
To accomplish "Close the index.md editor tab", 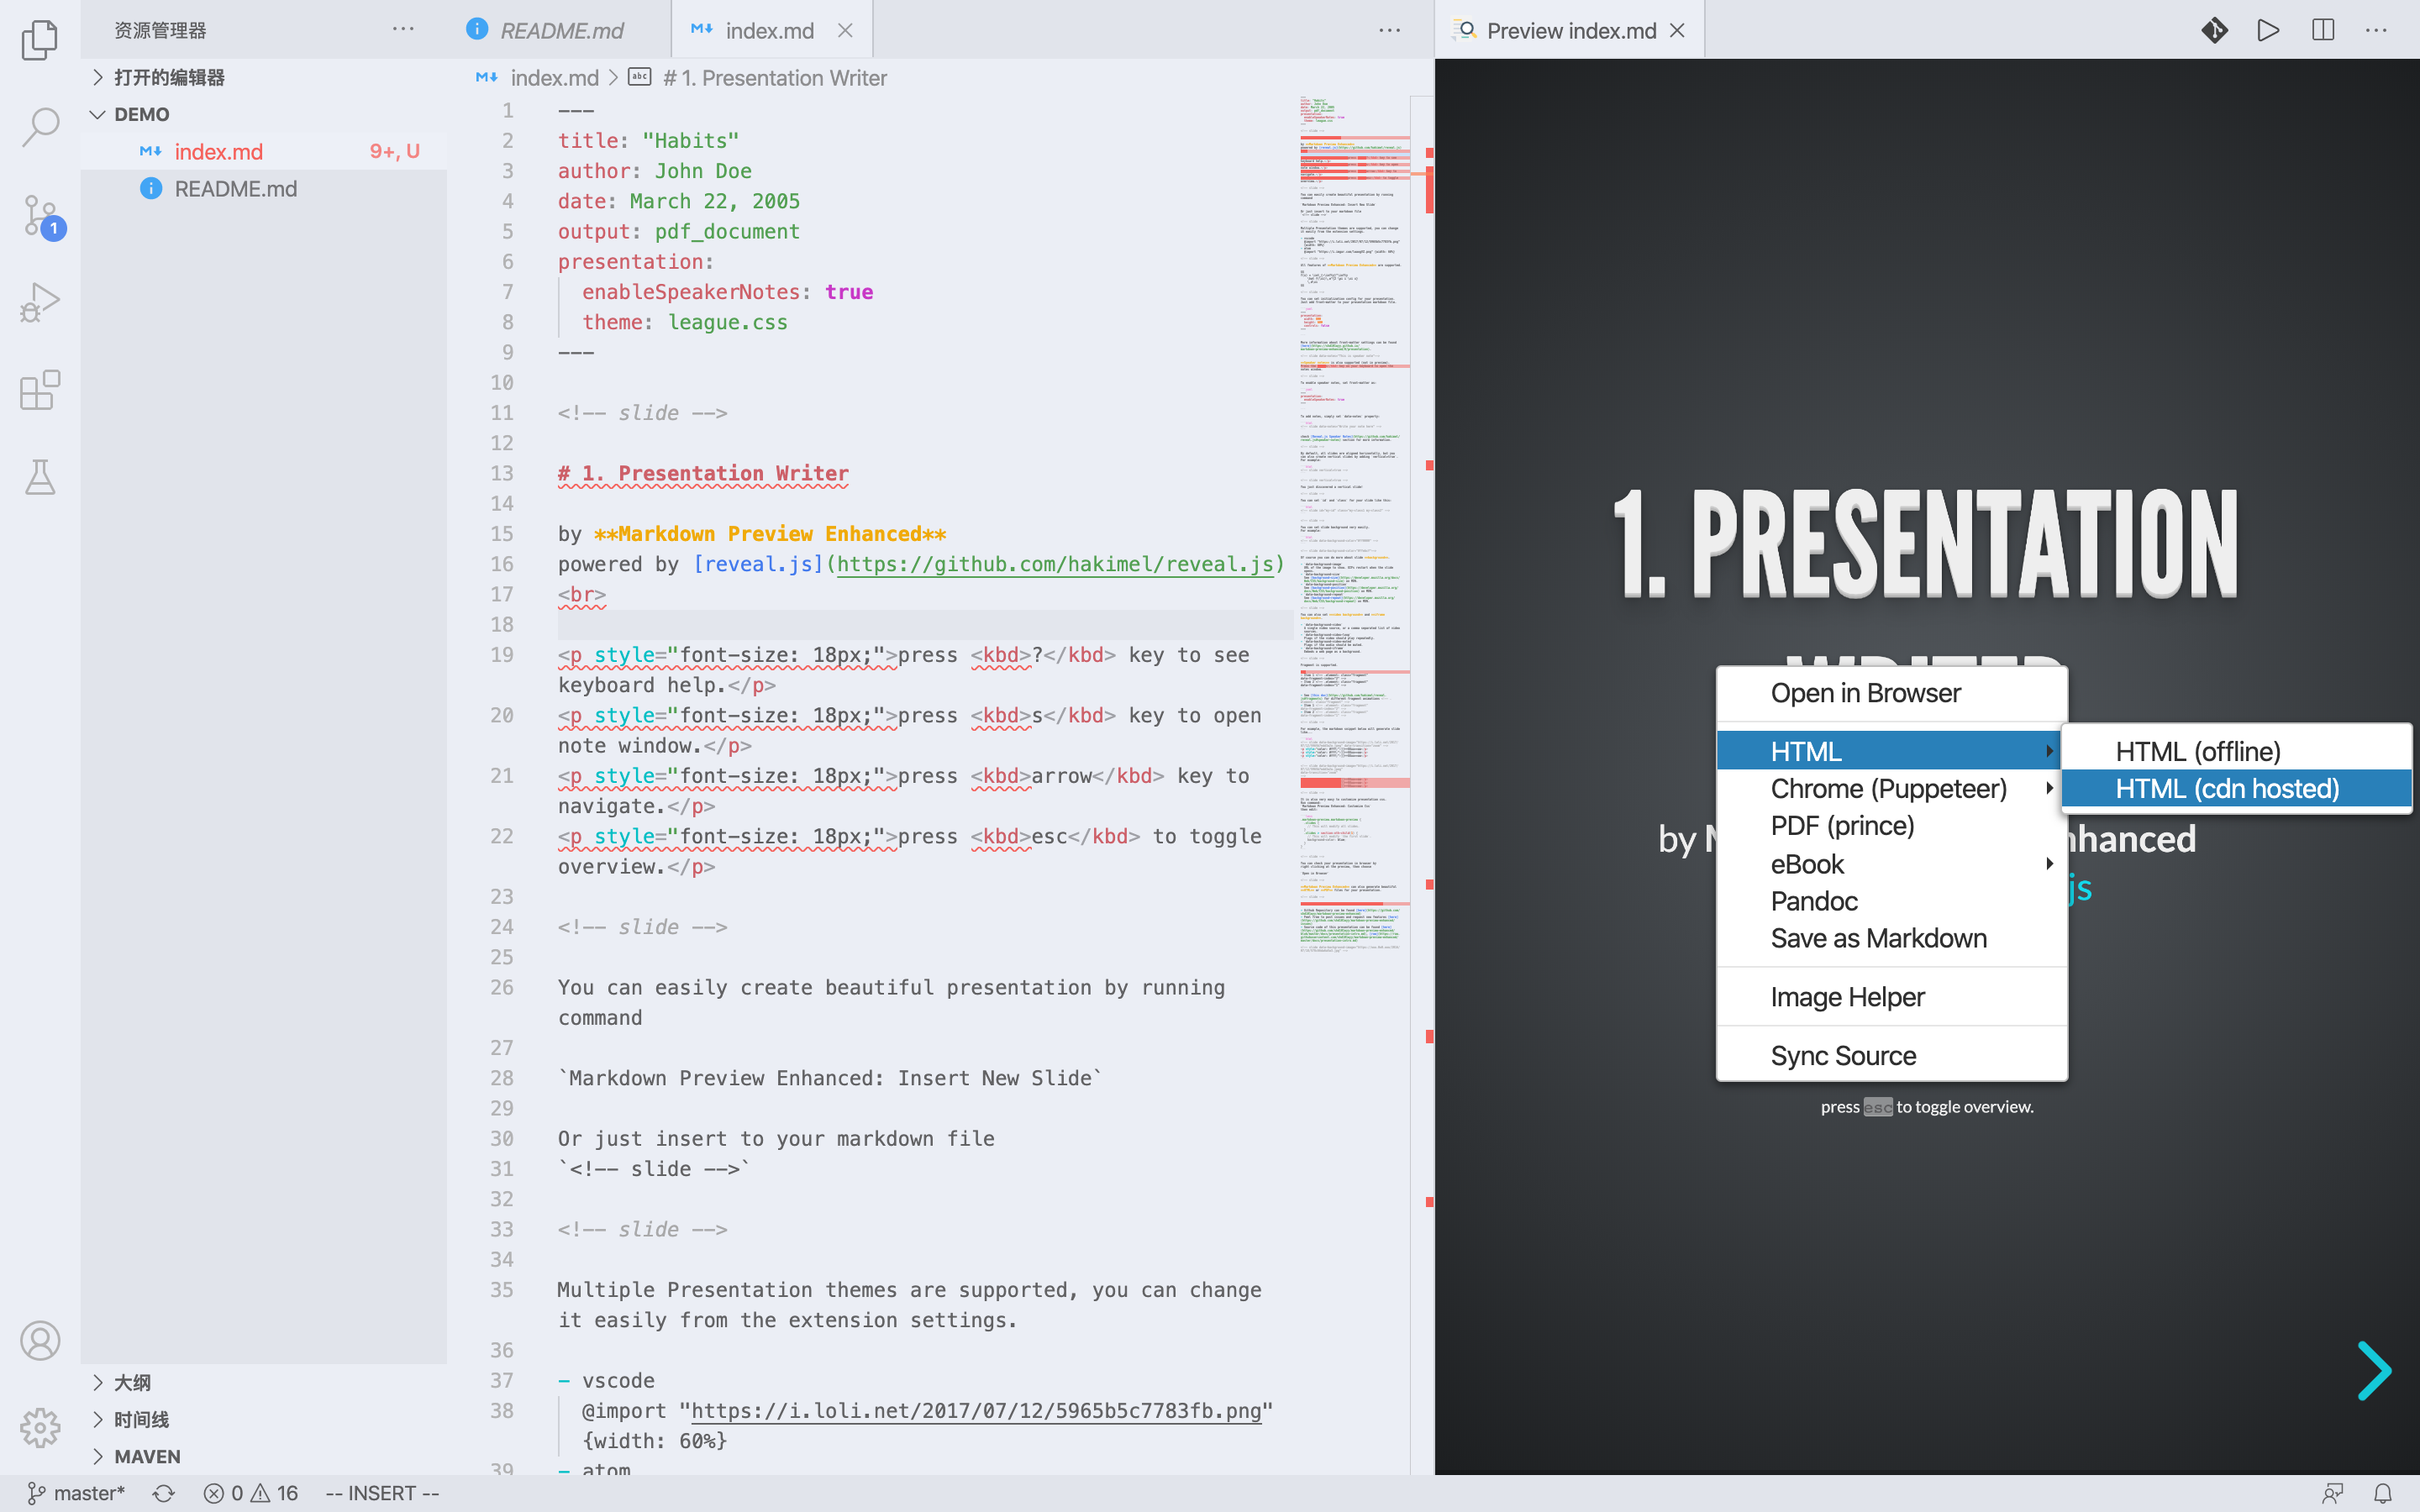I will [x=845, y=30].
